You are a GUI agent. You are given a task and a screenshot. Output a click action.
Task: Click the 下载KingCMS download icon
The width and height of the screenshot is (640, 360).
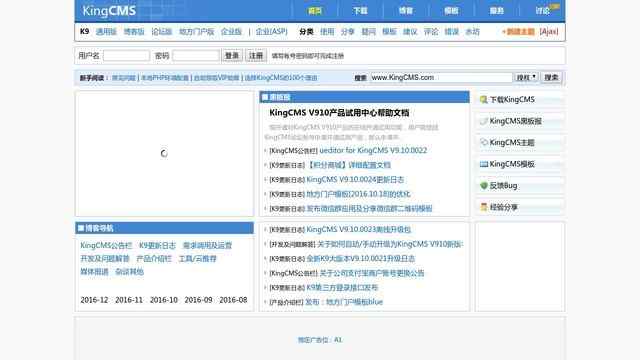click(x=484, y=100)
